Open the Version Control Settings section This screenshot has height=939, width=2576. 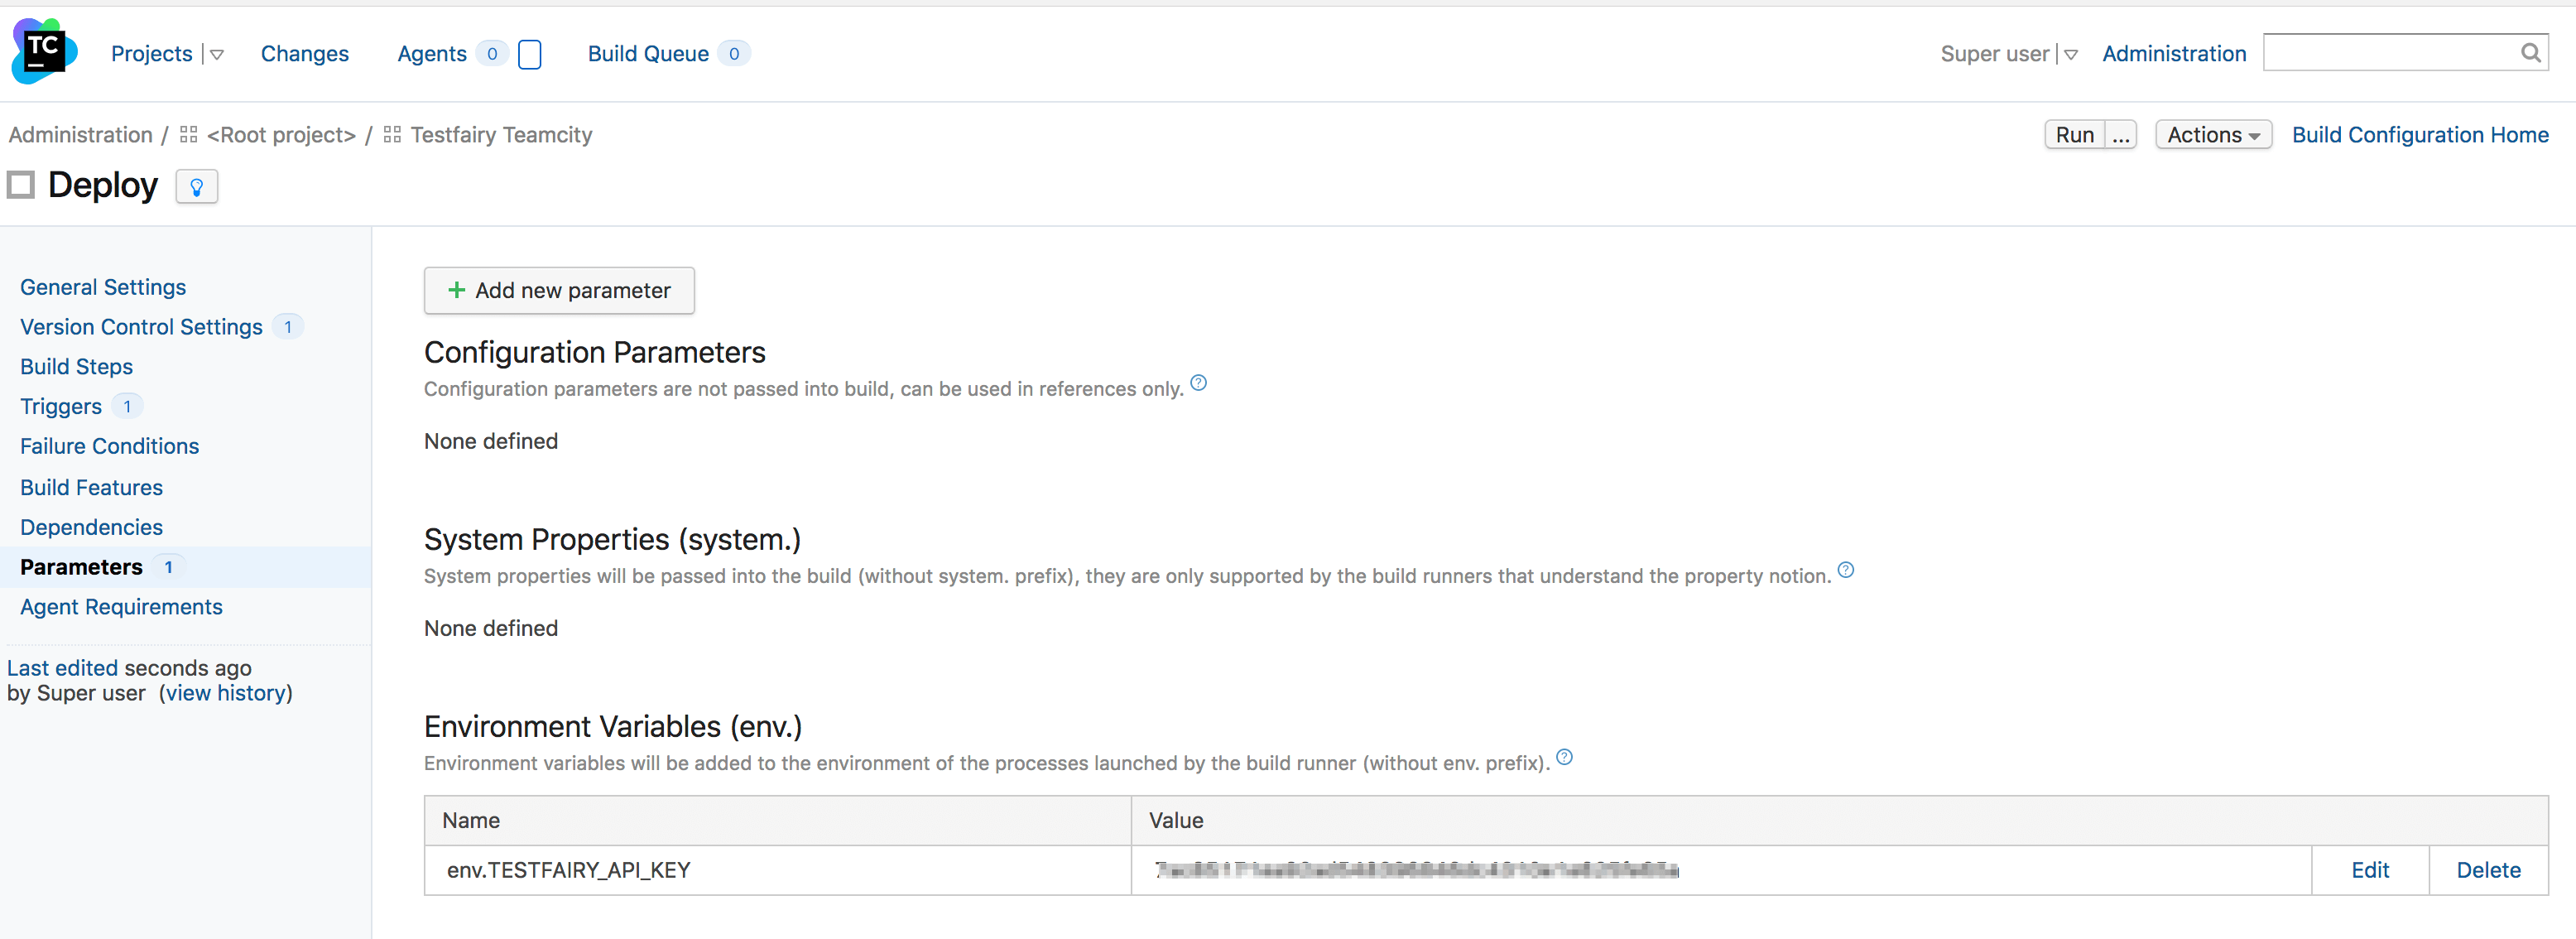140,326
